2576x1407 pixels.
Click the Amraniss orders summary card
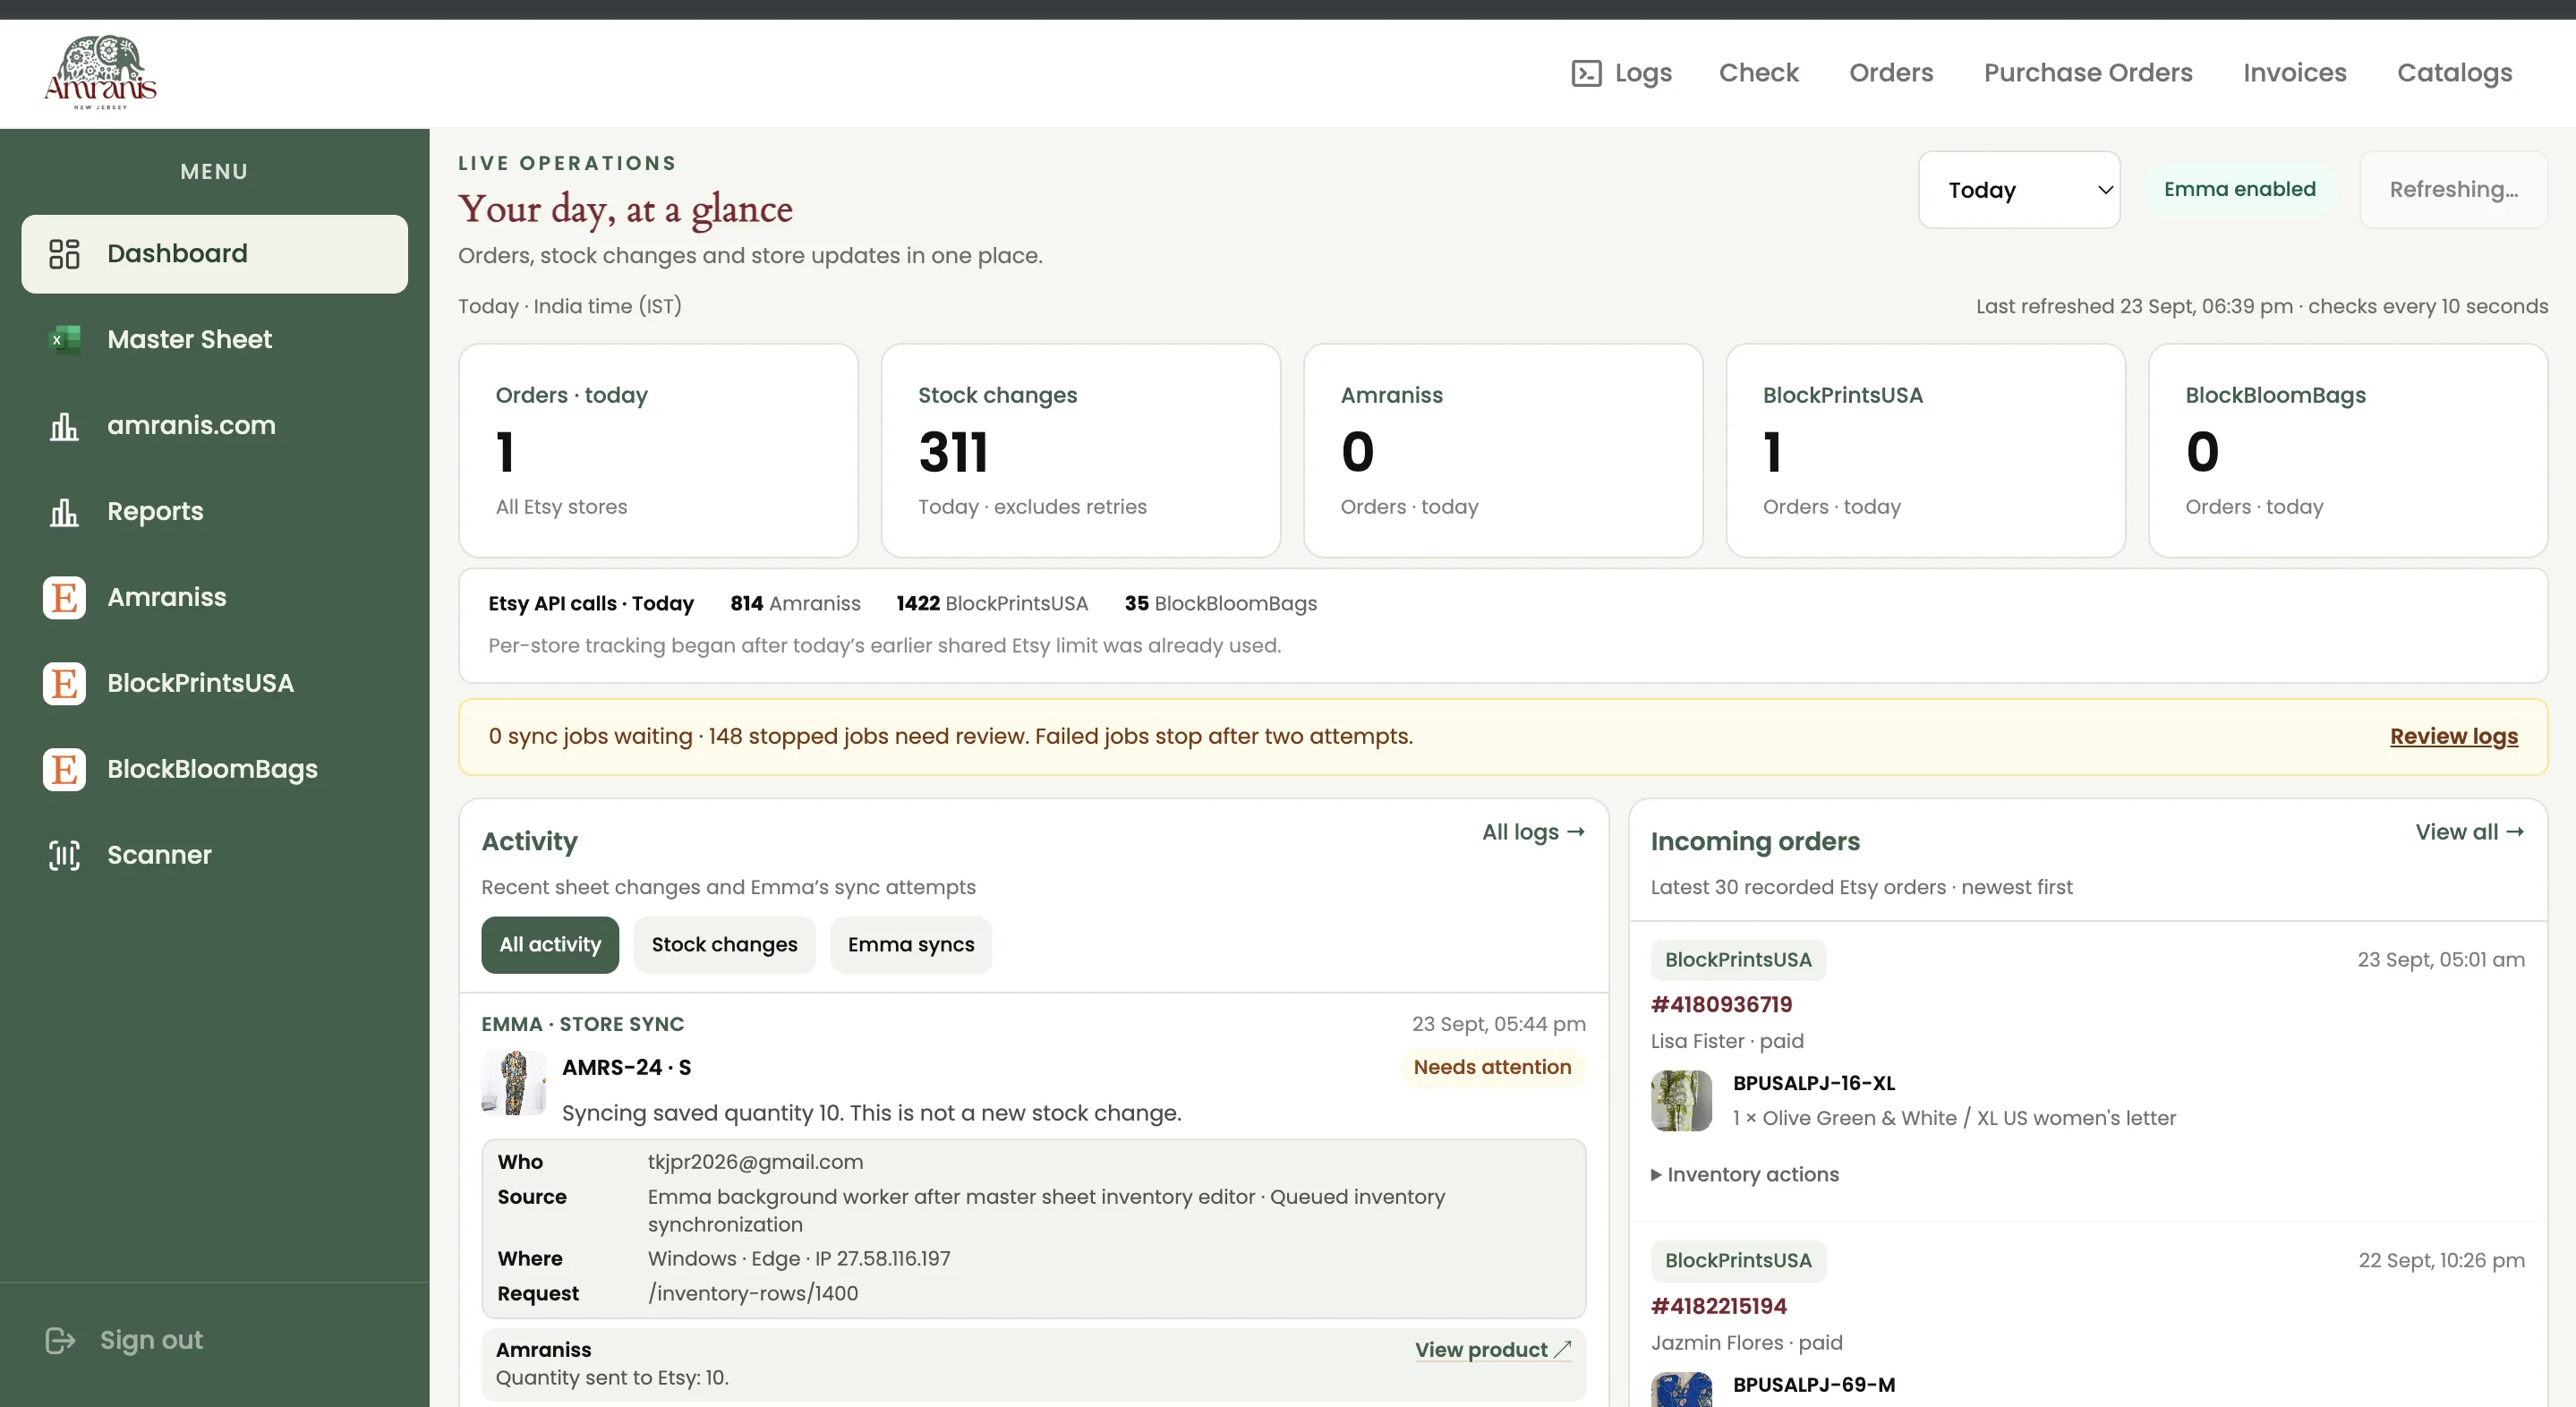tap(1503, 451)
